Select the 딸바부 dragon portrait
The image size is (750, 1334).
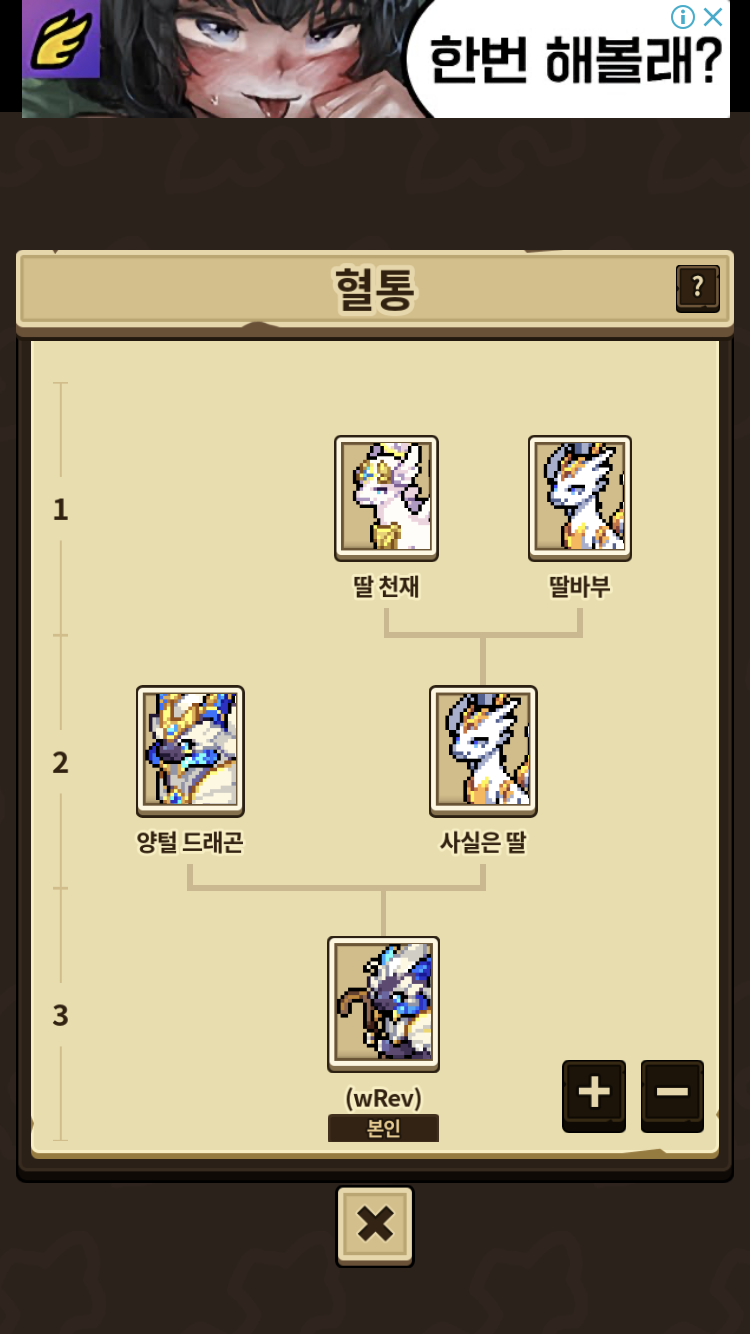pos(580,497)
